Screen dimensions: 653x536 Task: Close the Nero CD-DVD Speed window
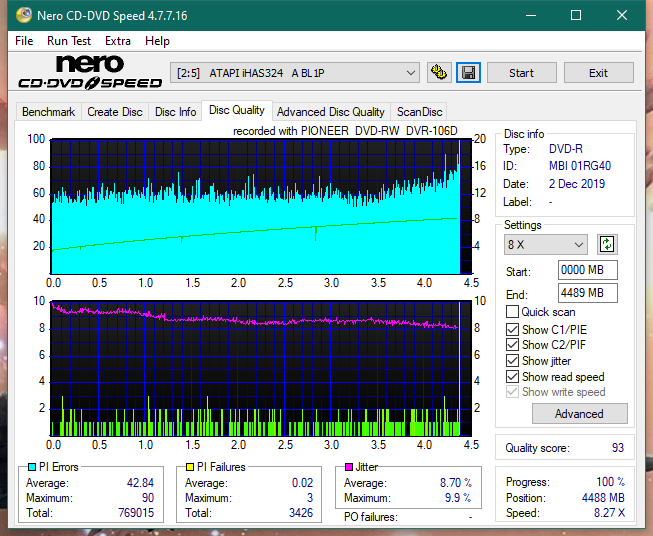pos(622,16)
